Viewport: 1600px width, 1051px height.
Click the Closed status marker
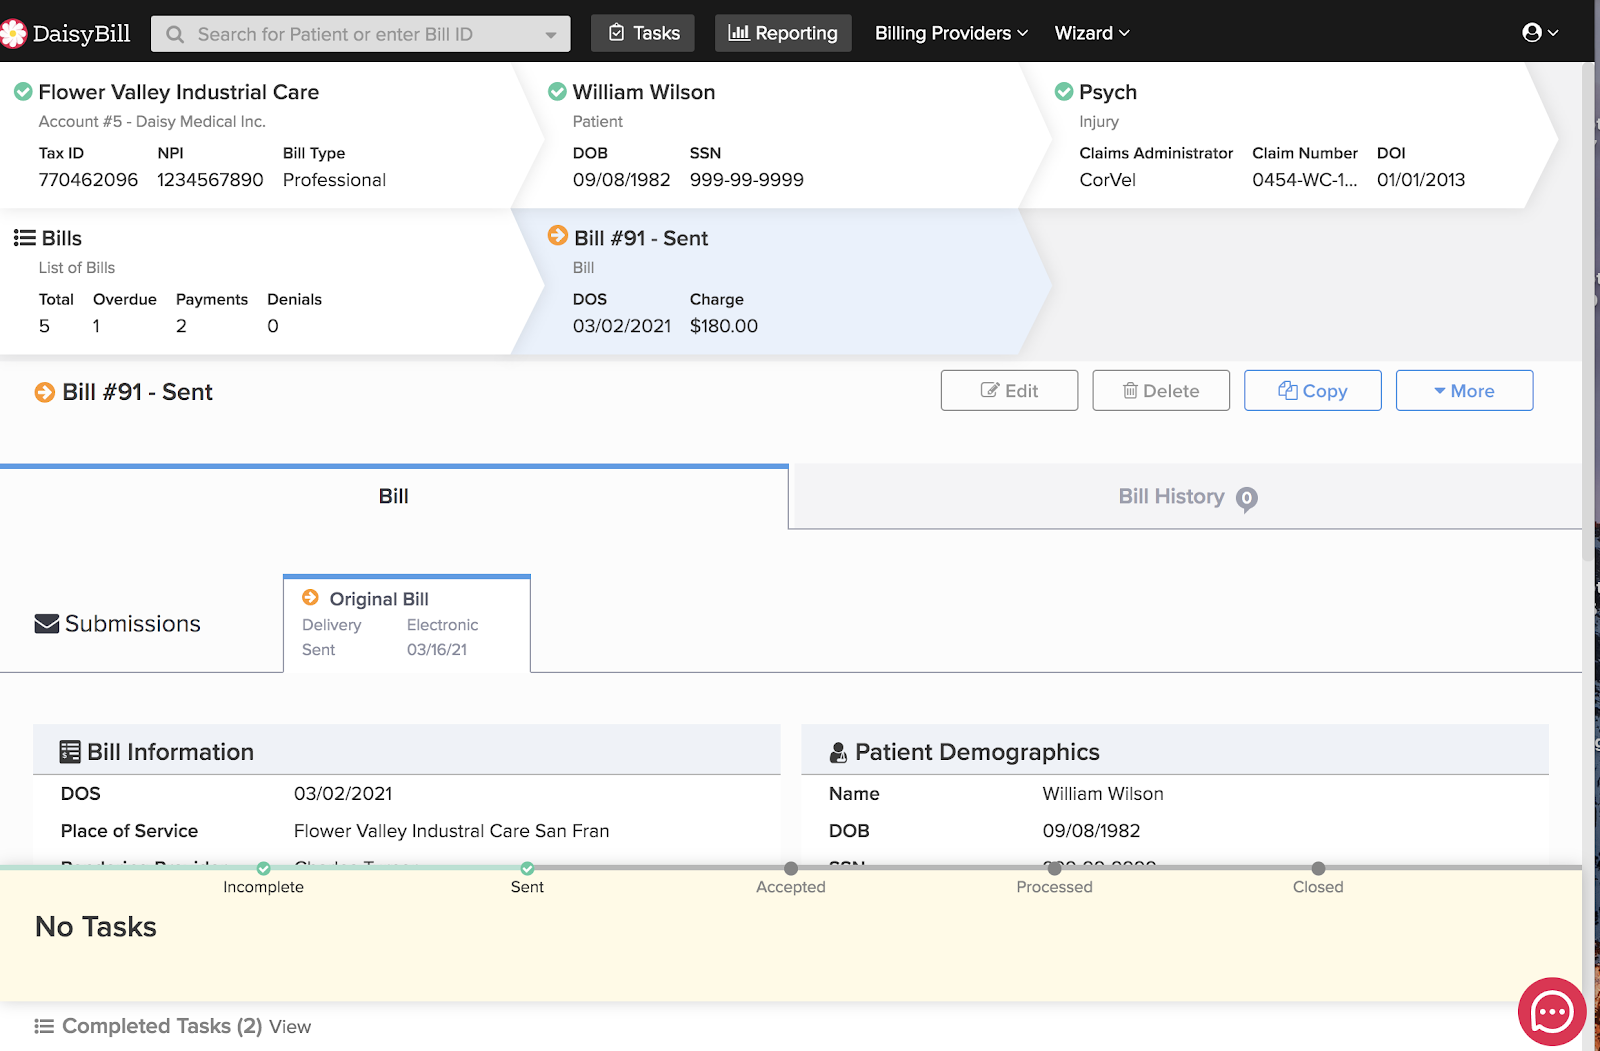click(1318, 868)
